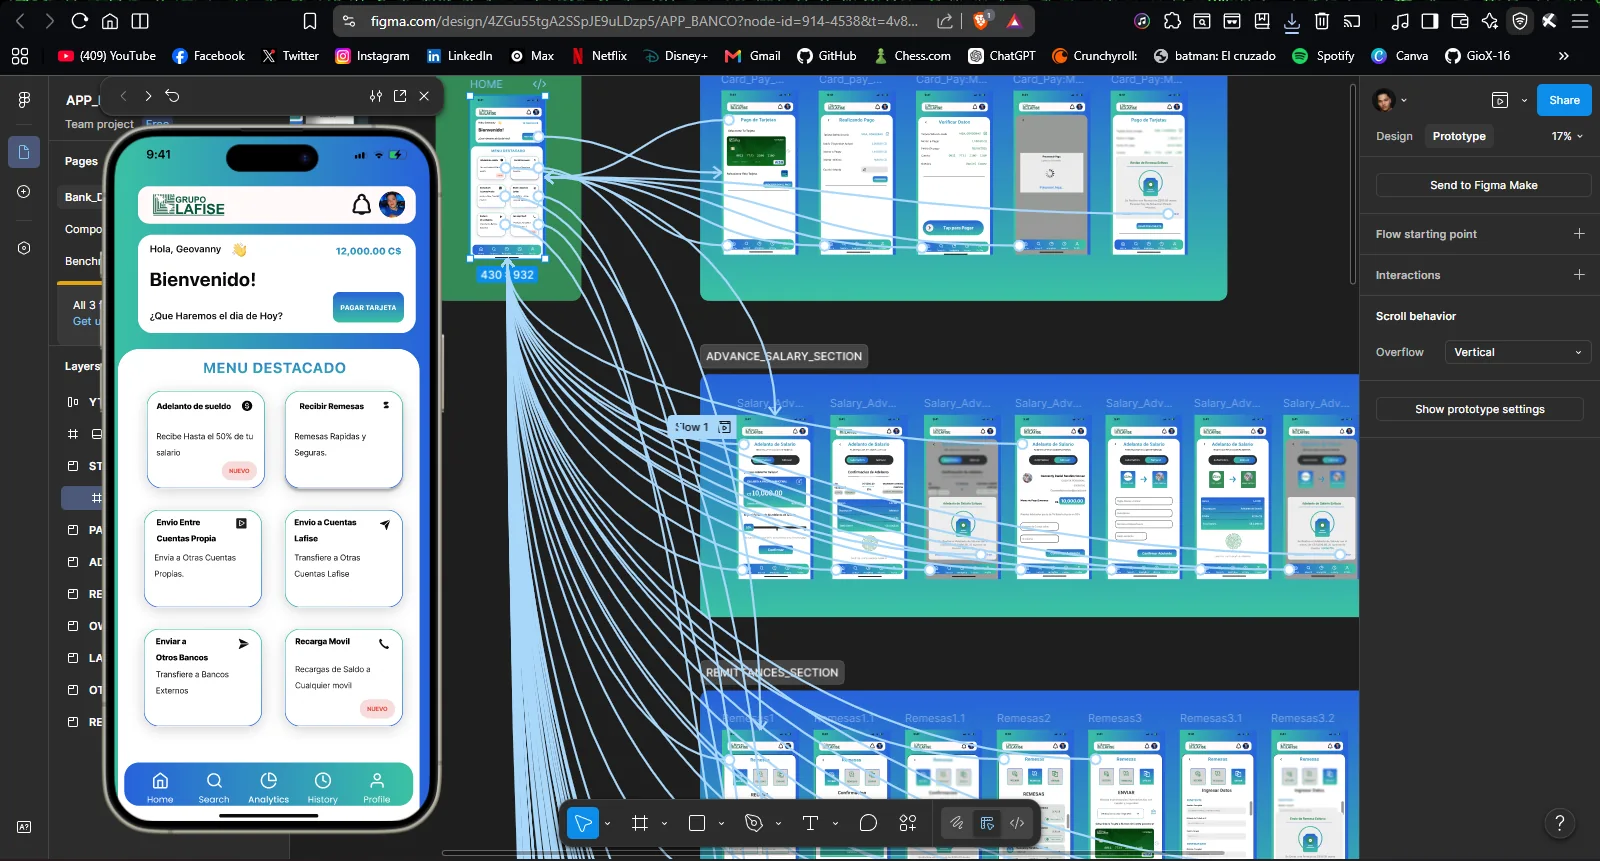Go to next frame in preview
This screenshot has height=861, width=1600.
coord(148,96)
